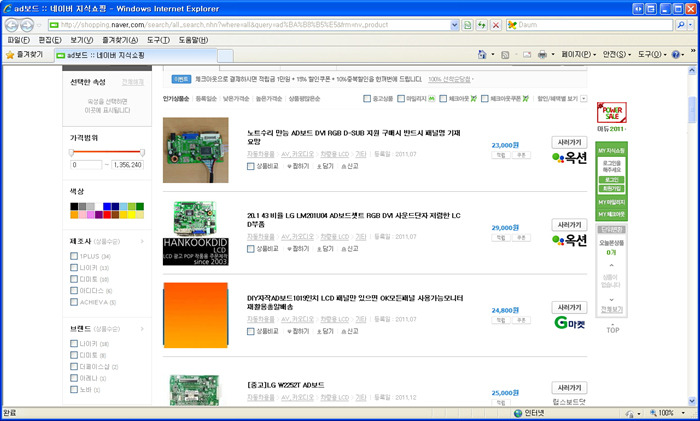Click the Help question mark icon

tap(675, 54)
